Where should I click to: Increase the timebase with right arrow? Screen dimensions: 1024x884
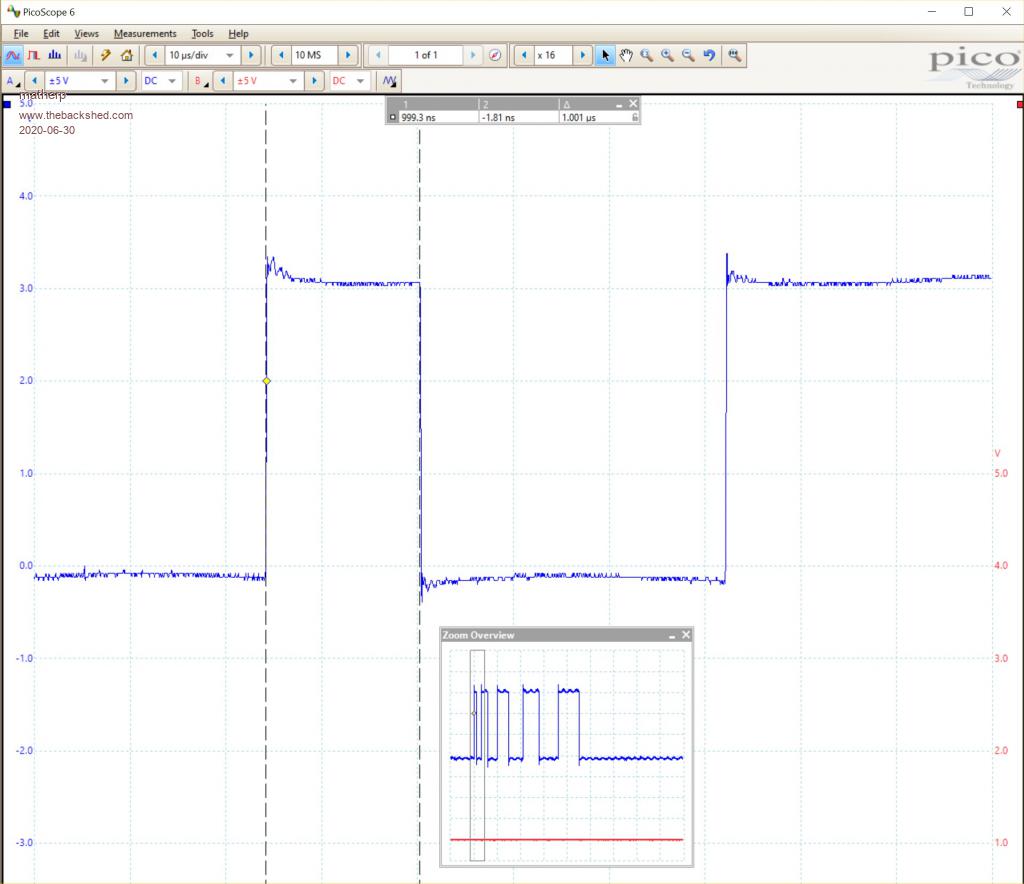coord(251,55)
